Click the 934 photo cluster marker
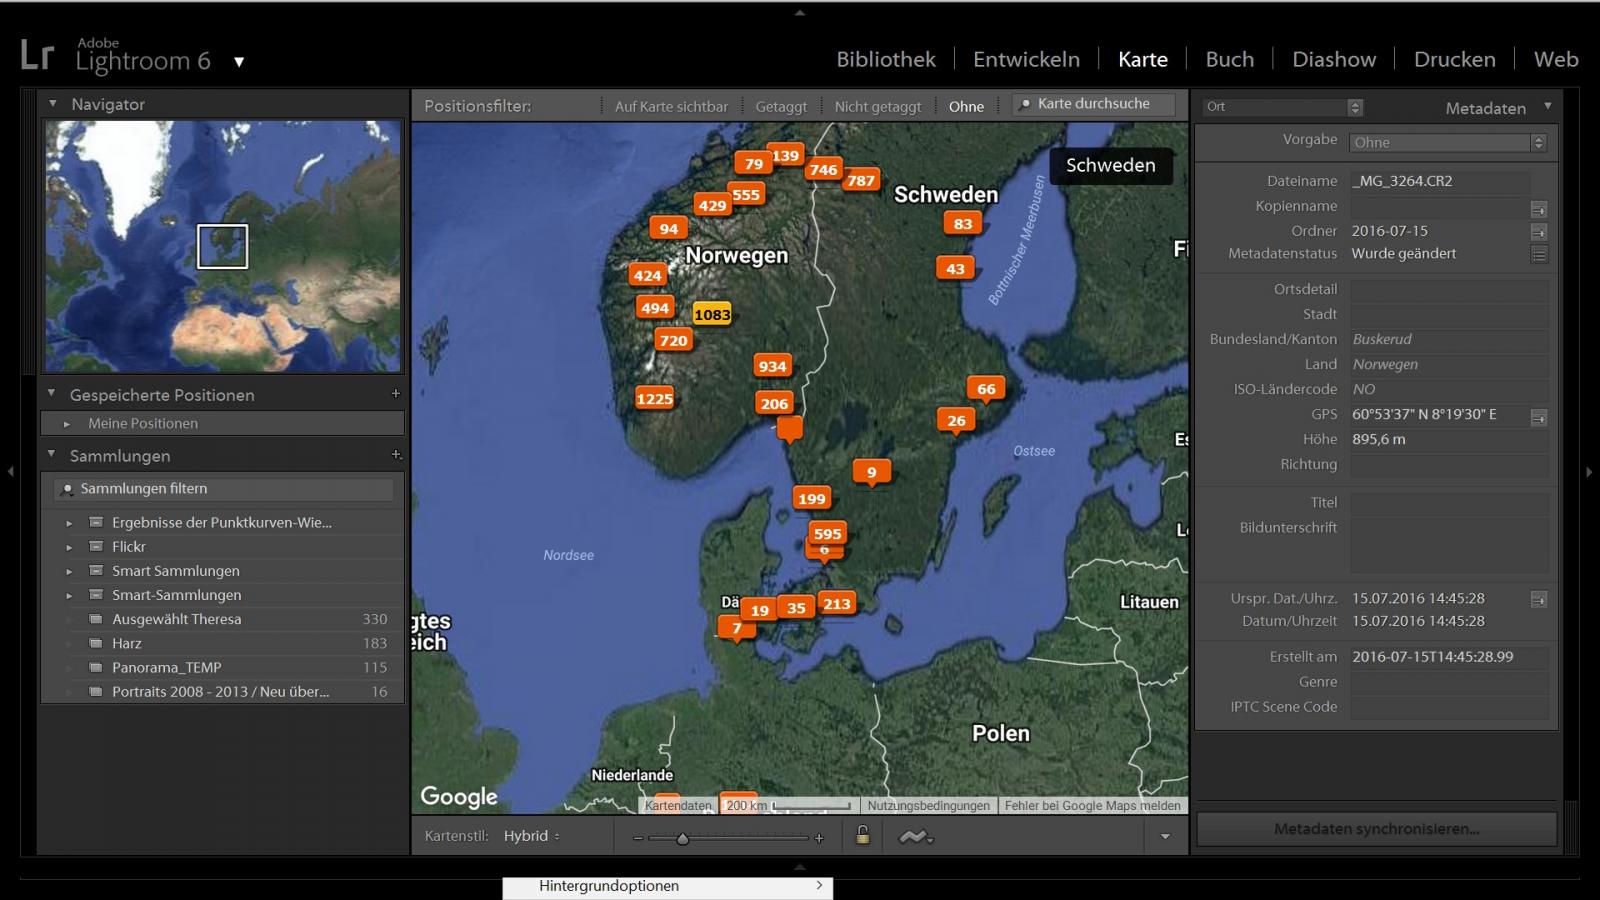This screenshot has height=900, width=1600. pyautogui.click(x=772, y=366)
